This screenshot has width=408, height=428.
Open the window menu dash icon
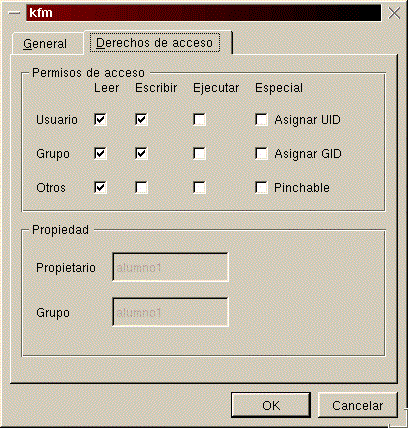click(14, 13)
